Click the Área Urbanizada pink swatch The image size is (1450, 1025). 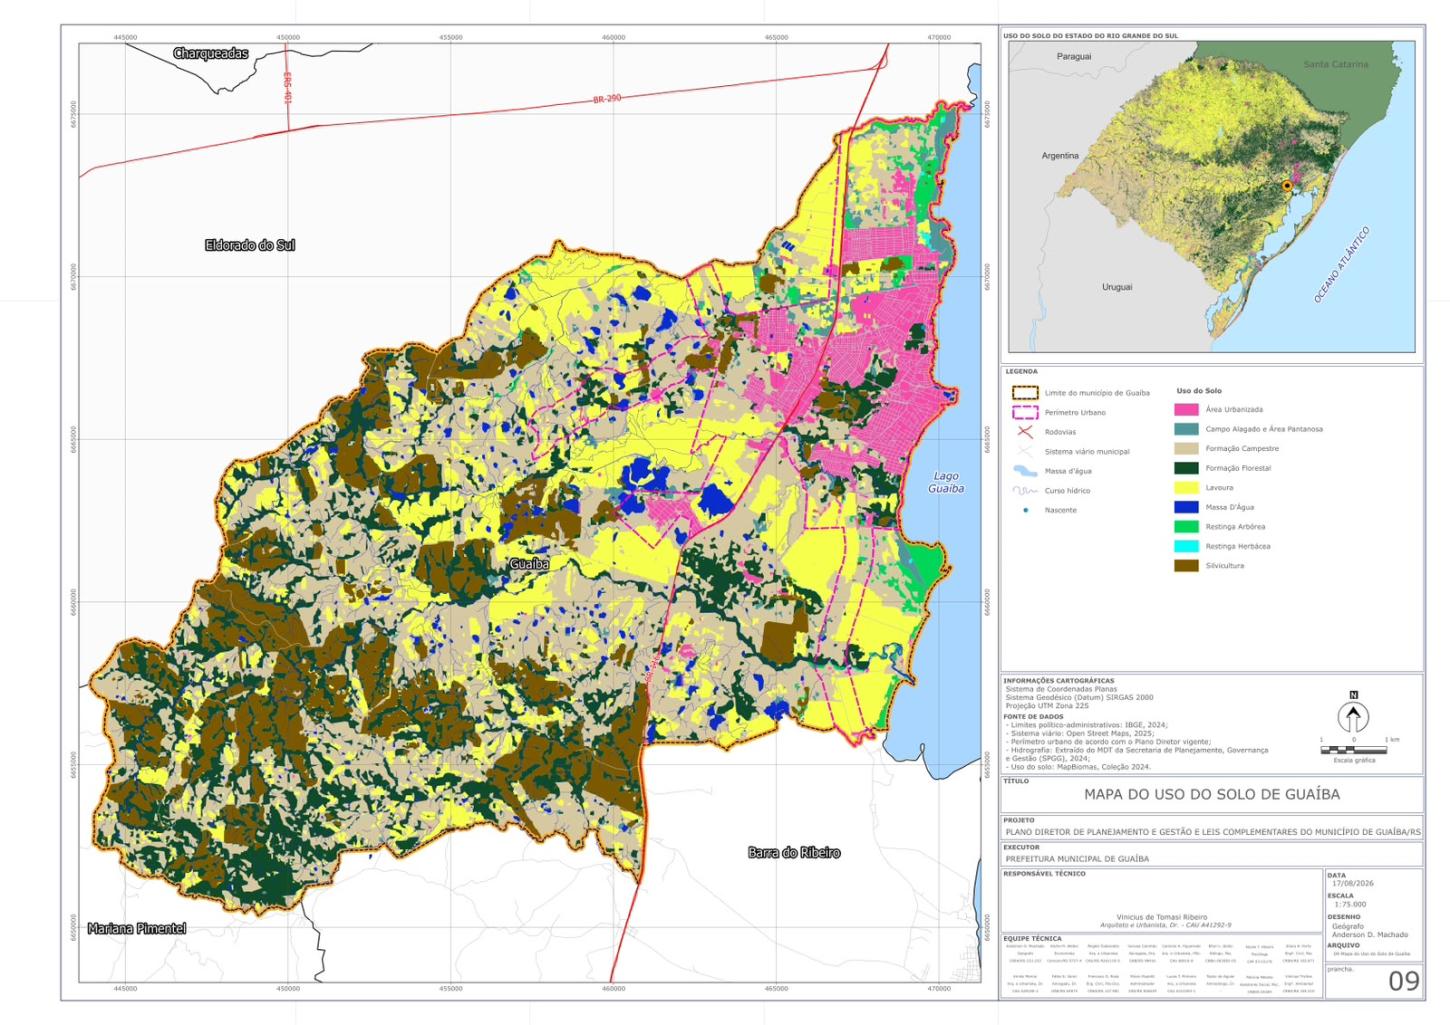(x=1186, y=409)
